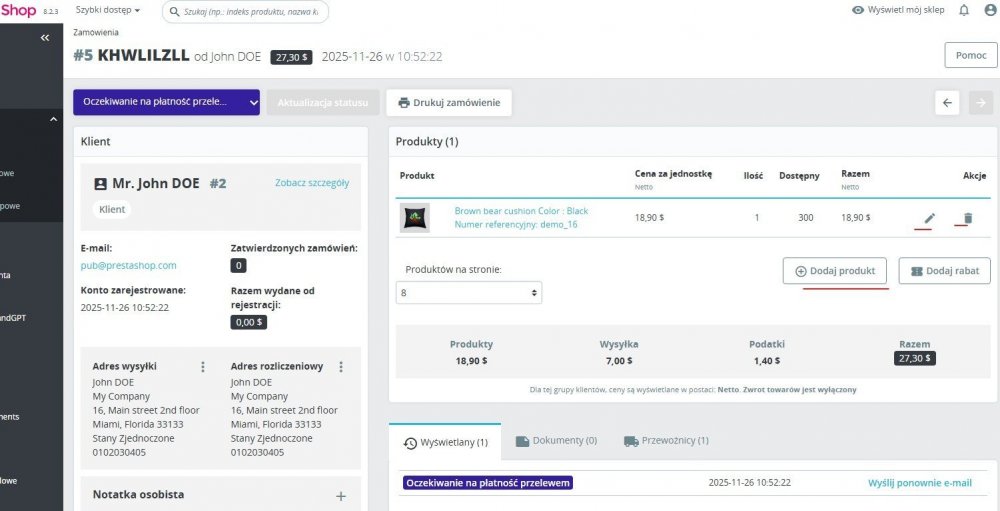Open the products per page selector
Screen dimensions: 1000x511
469,293
